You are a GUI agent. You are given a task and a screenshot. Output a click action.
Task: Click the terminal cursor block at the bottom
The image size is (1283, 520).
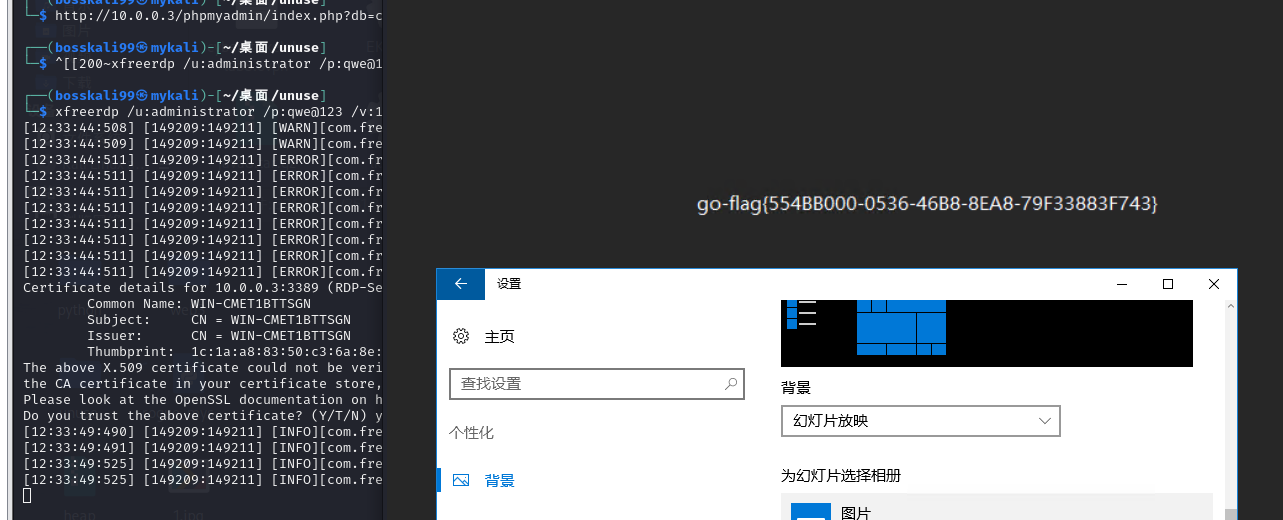[27, 496]
